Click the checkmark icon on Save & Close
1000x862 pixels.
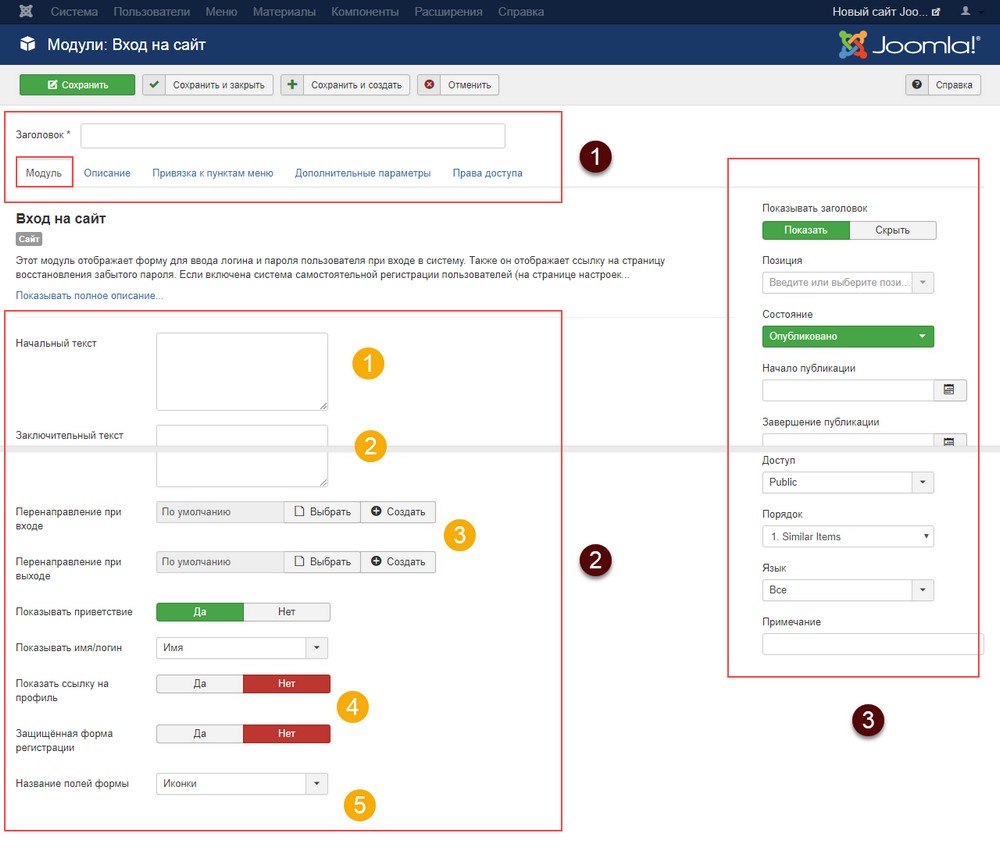(x=154, y=85)
